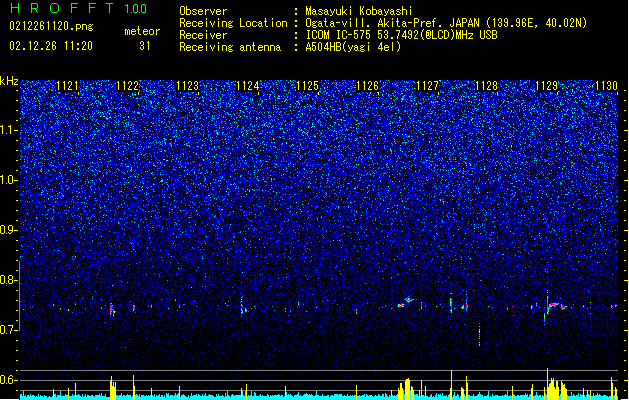Click the 1123 time marker
The width and height of the screenshot is (629, 400).
pyautogui.click(x=187, y=86)
